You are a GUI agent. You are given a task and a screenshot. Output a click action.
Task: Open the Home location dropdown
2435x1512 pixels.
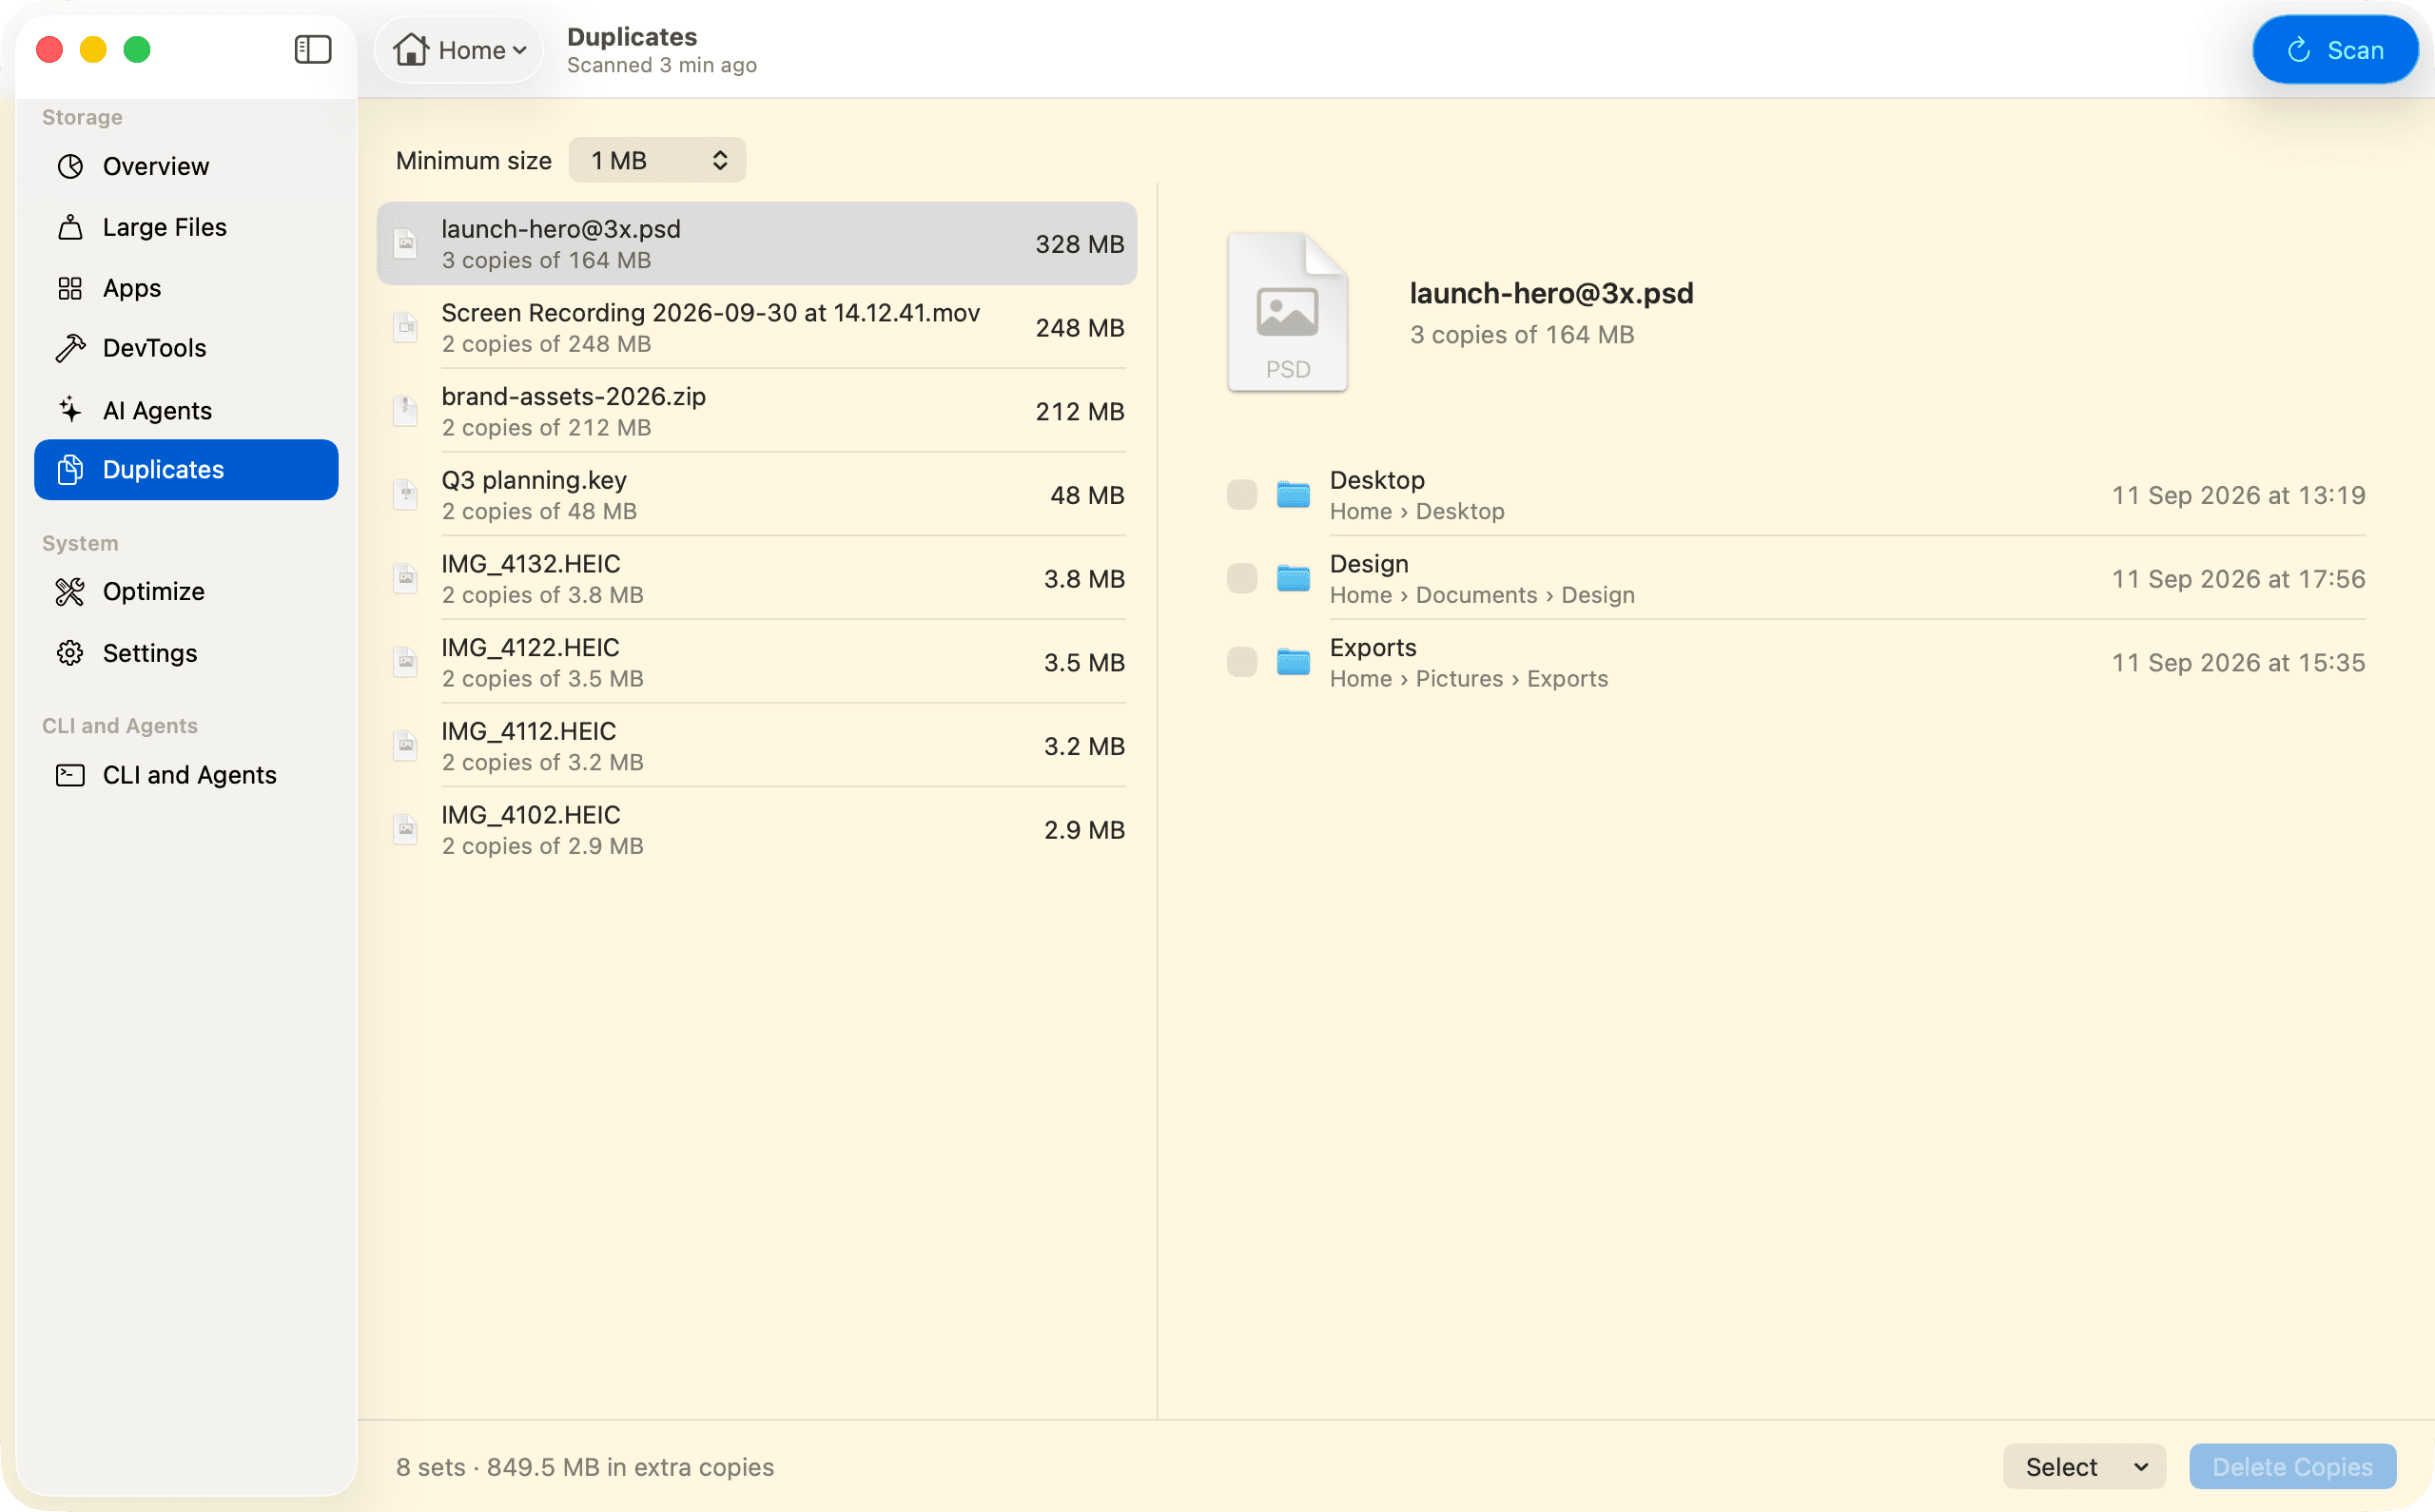[459, 50]
